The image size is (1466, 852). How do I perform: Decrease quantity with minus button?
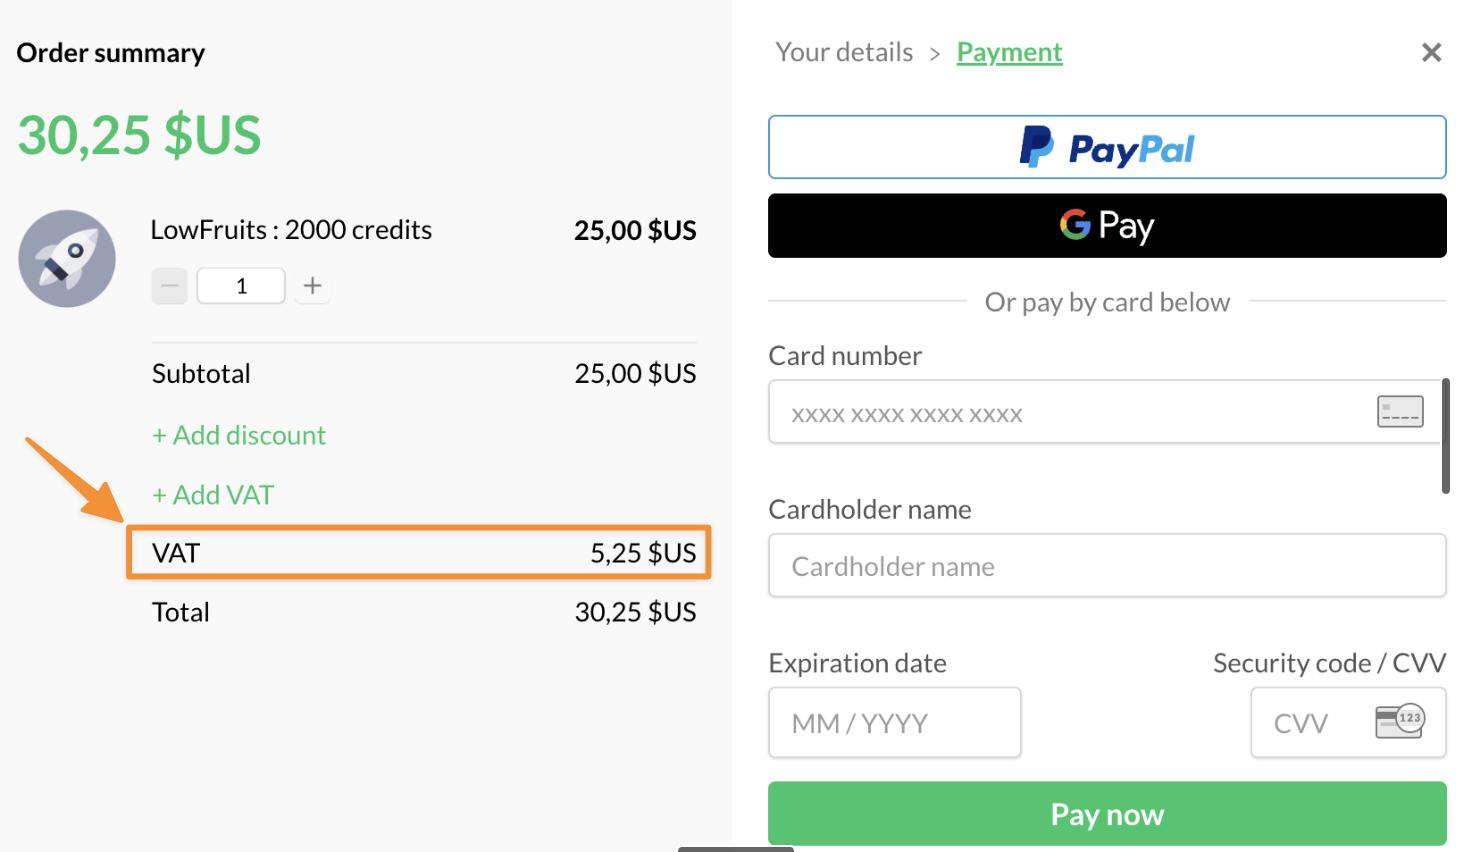coord(170,286)
